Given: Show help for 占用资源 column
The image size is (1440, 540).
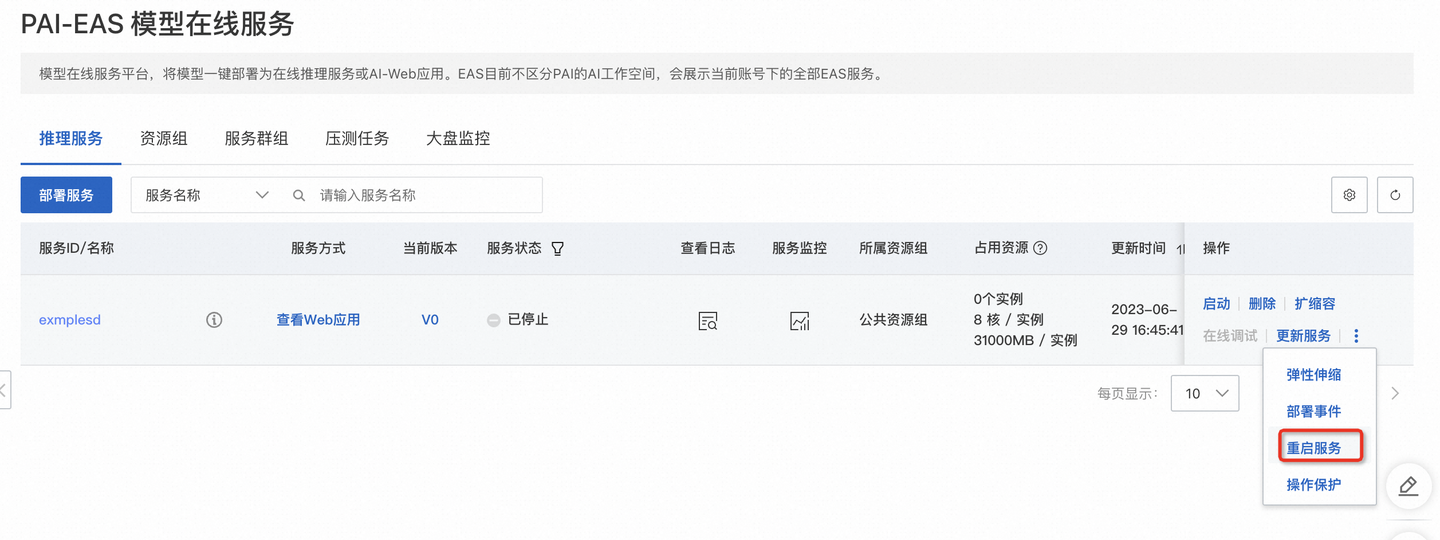Looking at the screenshot, I should pos(1040,248).
